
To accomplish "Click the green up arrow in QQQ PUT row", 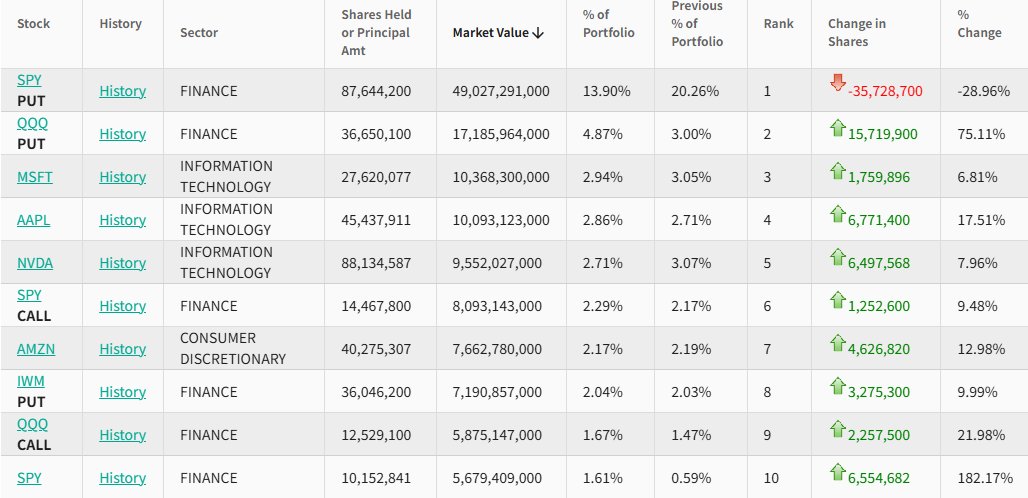I will click(838, 127).
